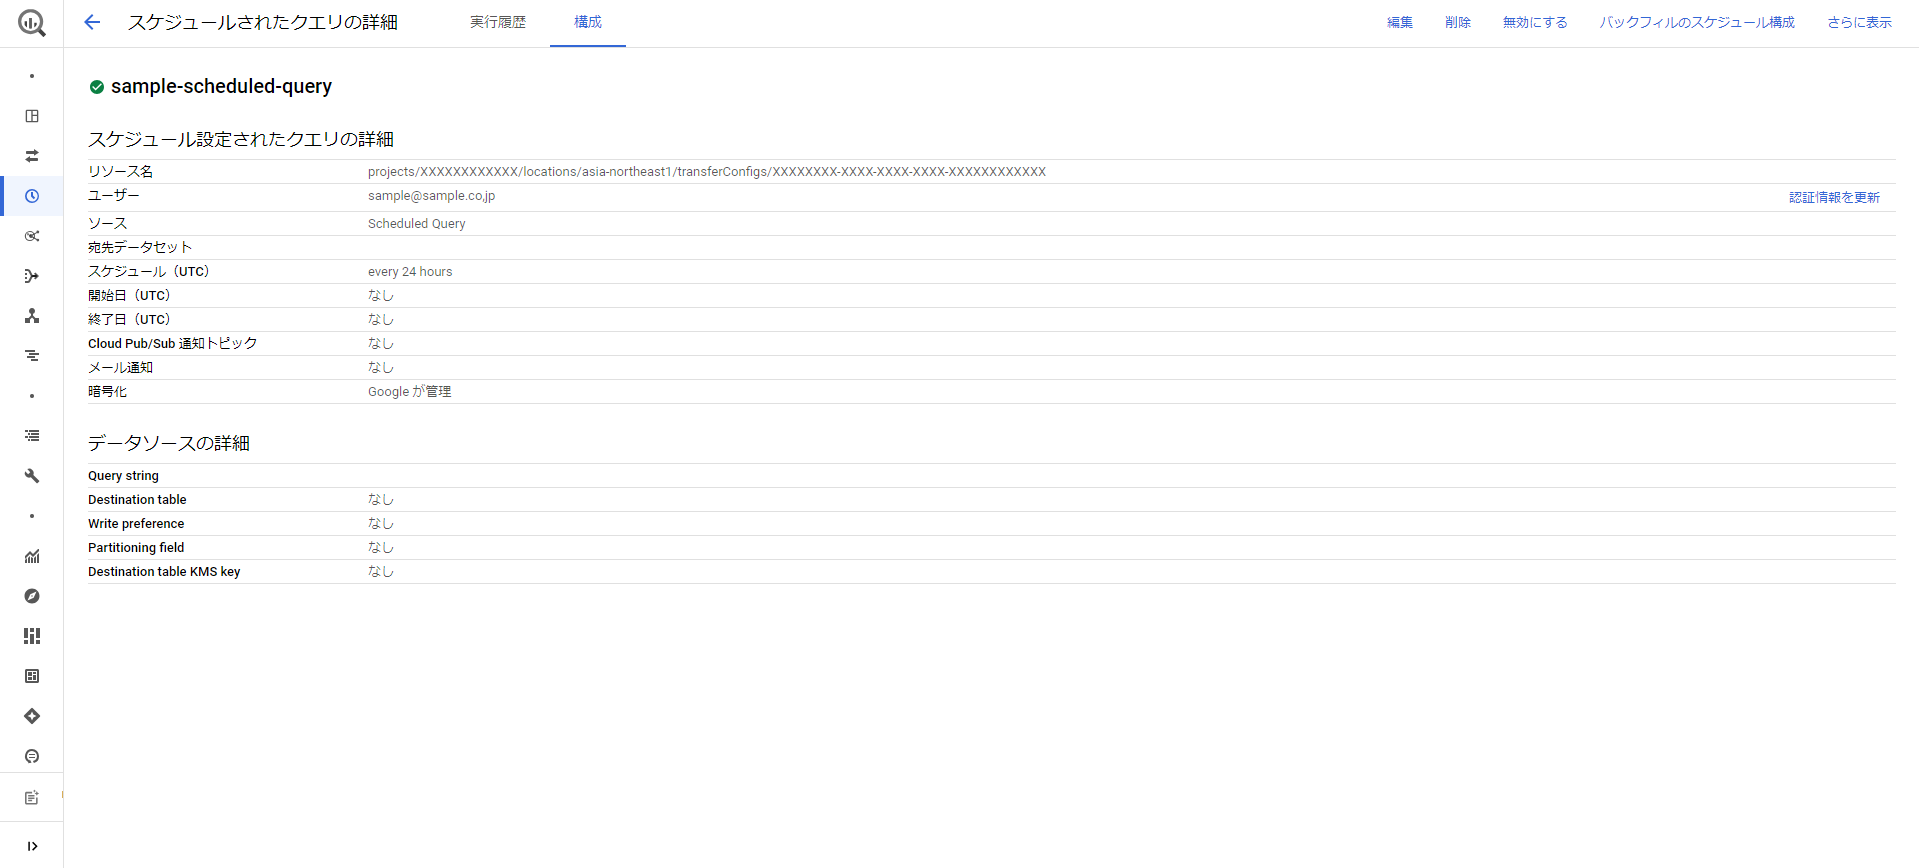The image size is (1919, 868).
Task: Click the 編集 button
Action: coord(1400,22)
